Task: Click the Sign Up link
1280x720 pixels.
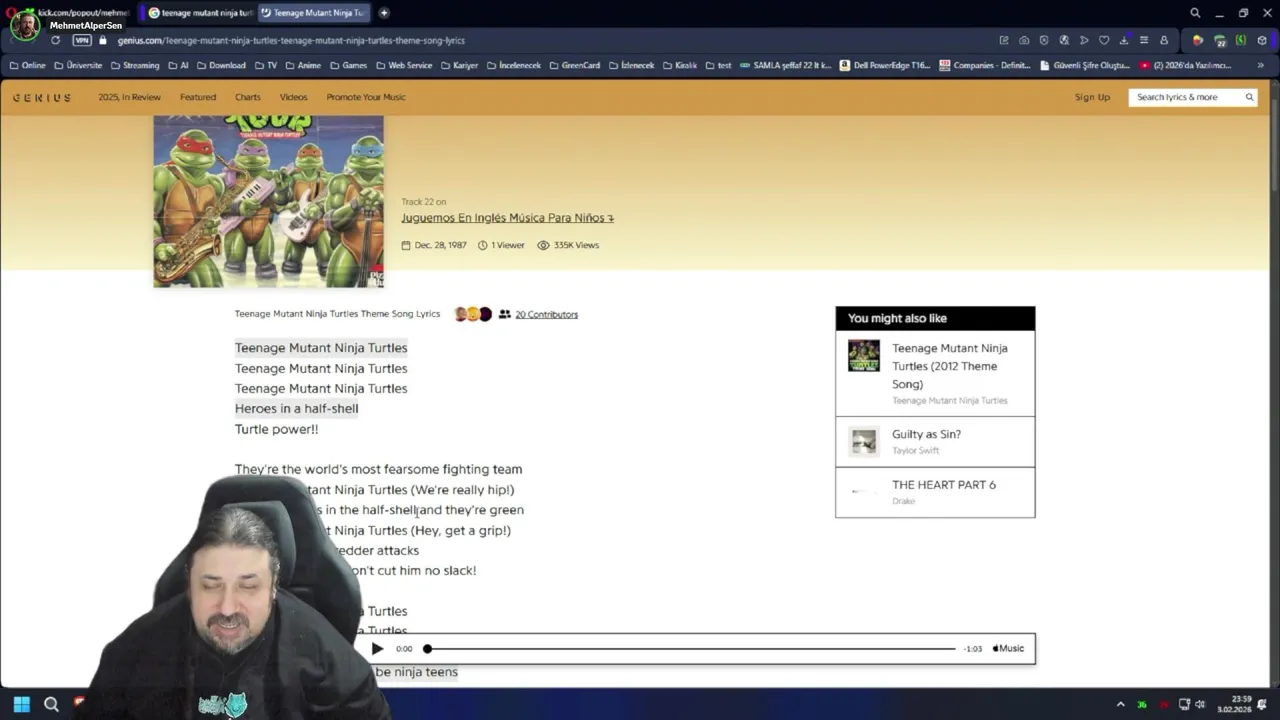Action: [x=1092, y=97]
